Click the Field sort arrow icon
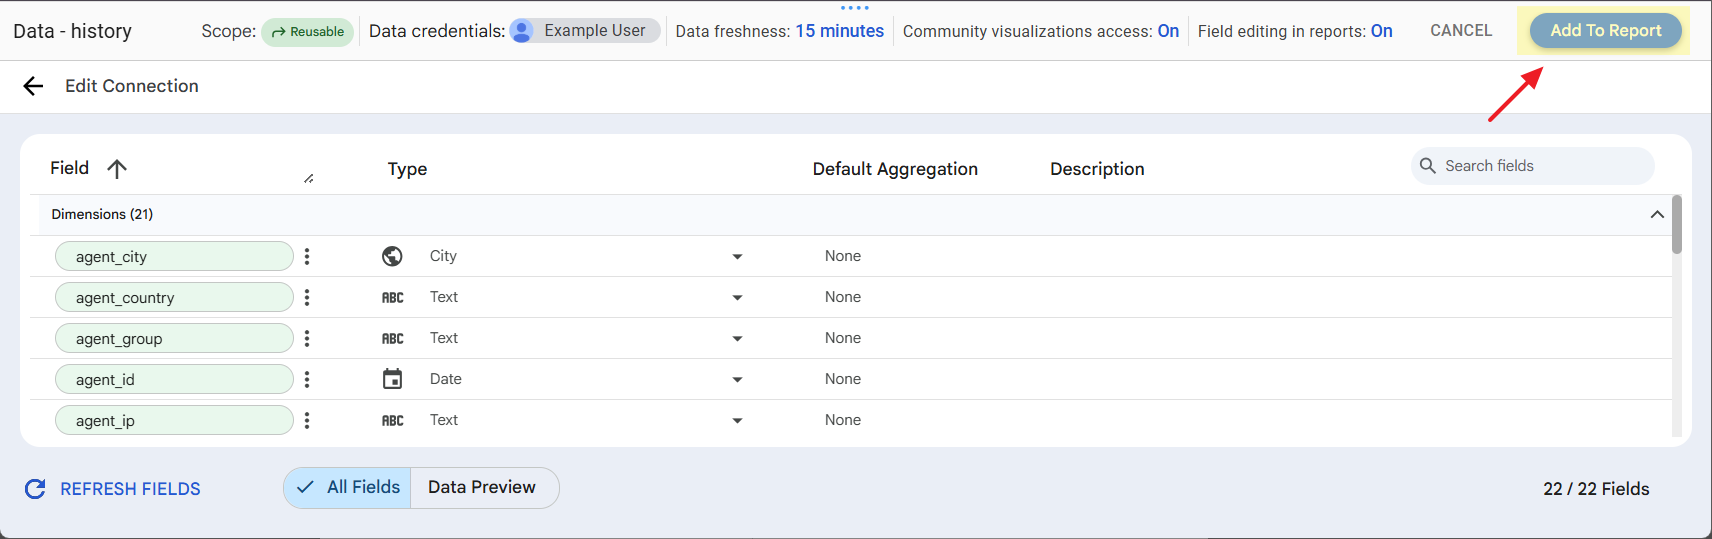Screen dimensions: 1712x539 (117, 169)
